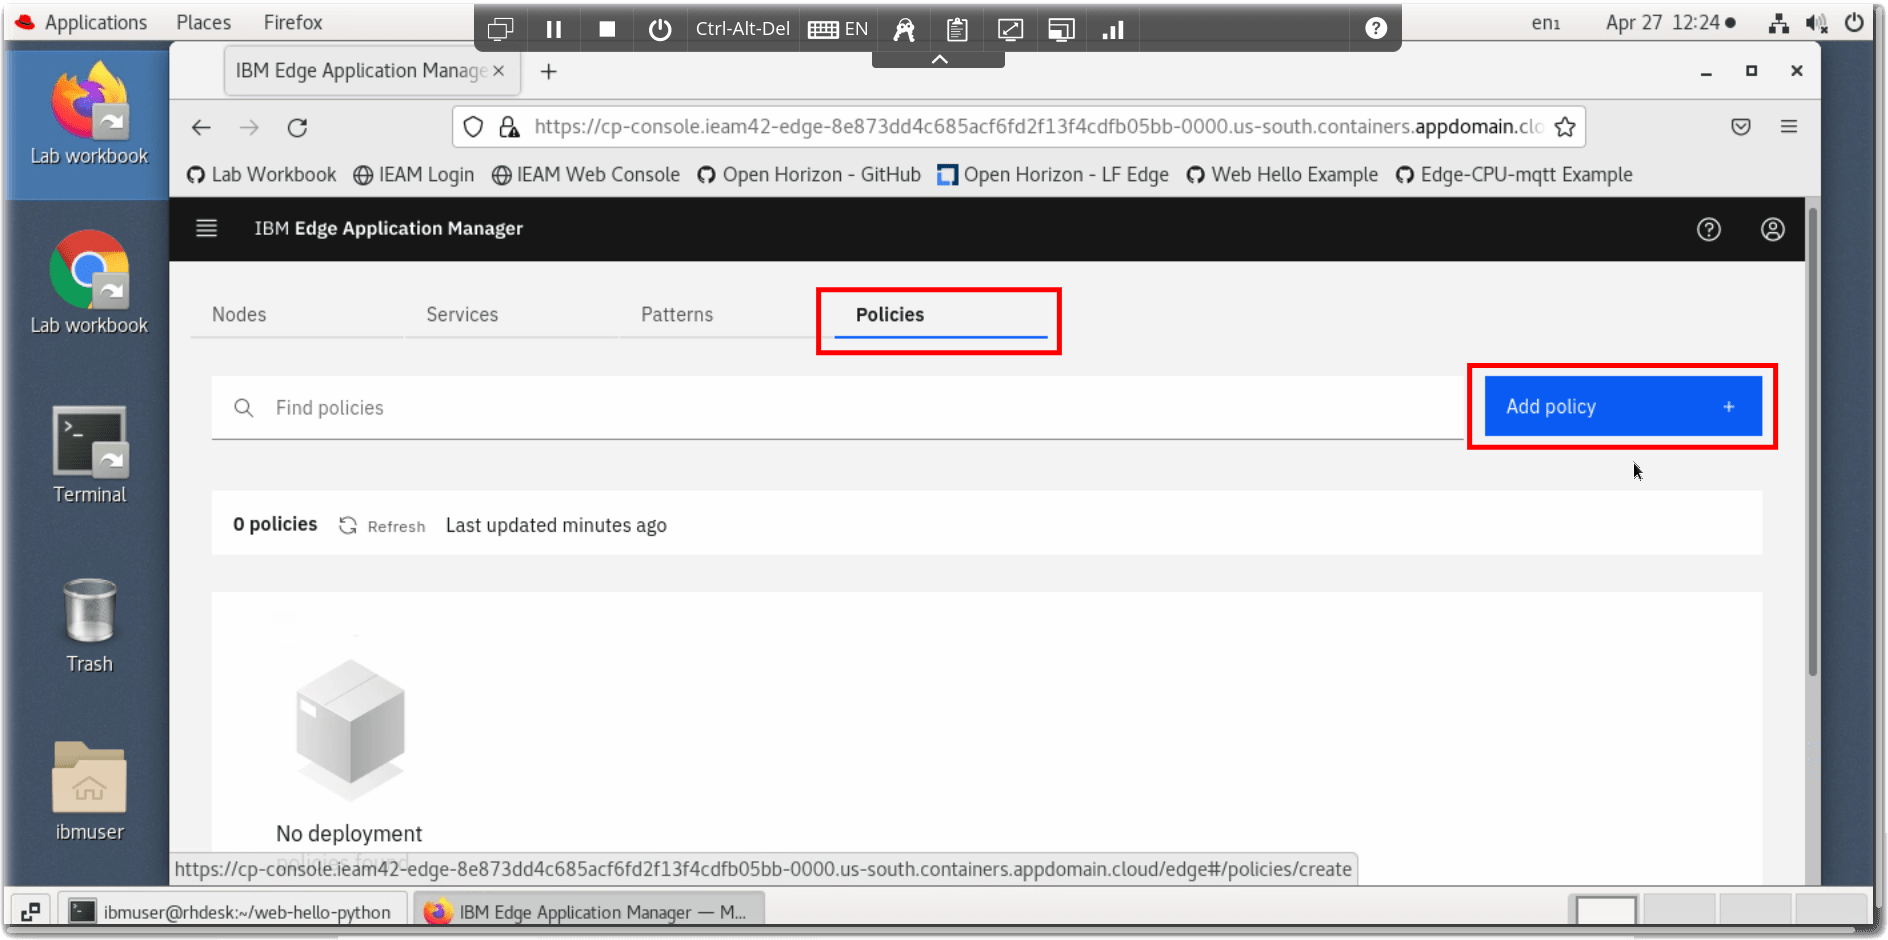The height and width of the screenshot is (940, 1888).
Task: Open the Places menu in the top panel
Action: pos(203,22)
